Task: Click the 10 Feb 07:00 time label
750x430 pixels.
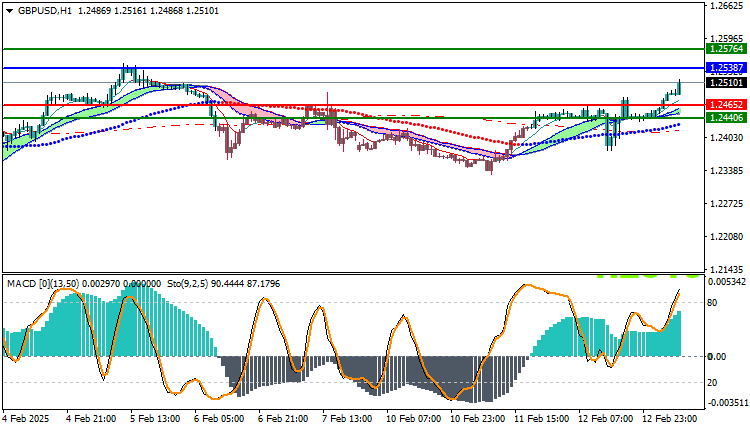Action: pyautogui.click(x=414, y=419)
